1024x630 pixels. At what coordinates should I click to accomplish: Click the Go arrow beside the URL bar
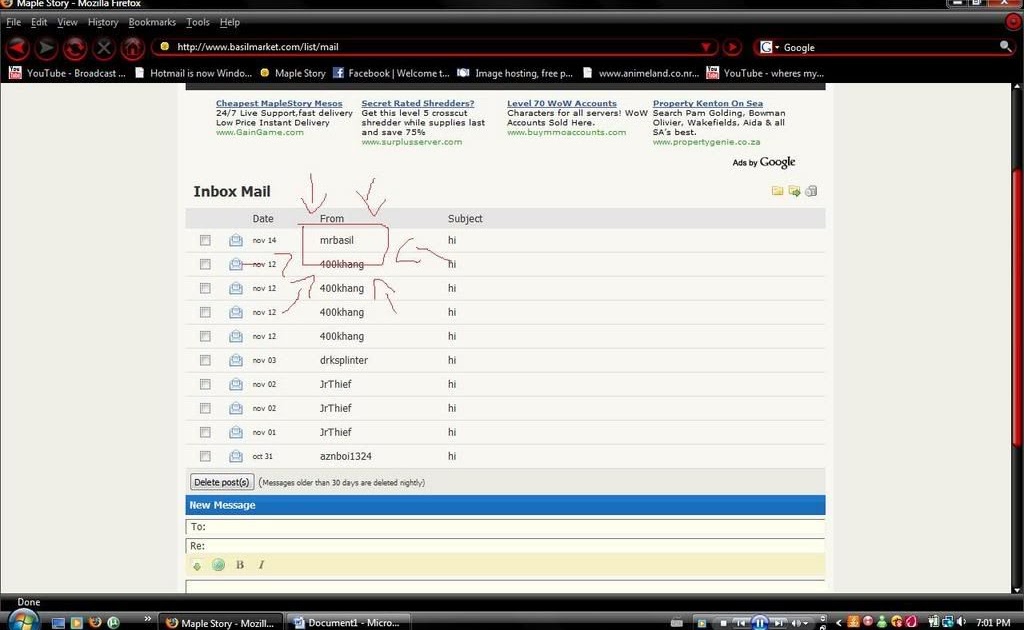tap(733, 47)
